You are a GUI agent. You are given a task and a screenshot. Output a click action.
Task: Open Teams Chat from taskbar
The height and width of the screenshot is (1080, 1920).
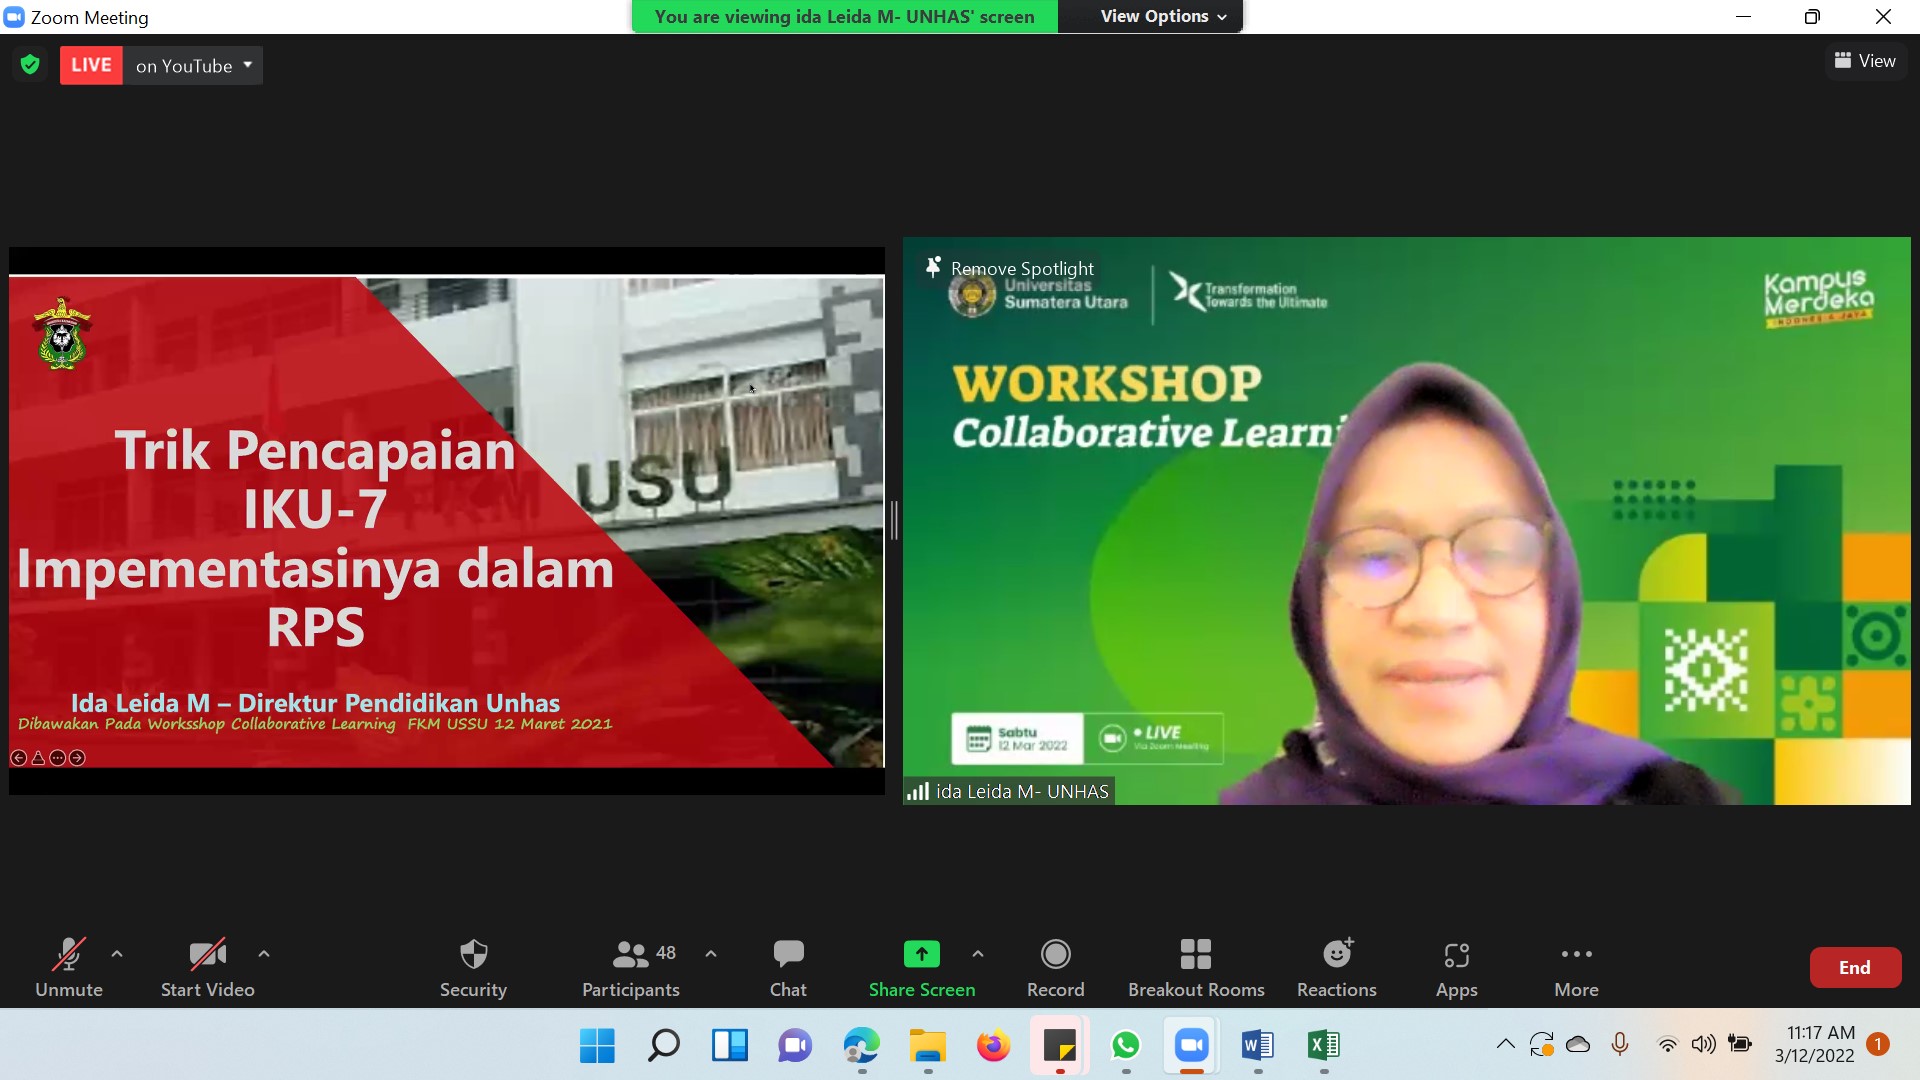pos(795,1046)
